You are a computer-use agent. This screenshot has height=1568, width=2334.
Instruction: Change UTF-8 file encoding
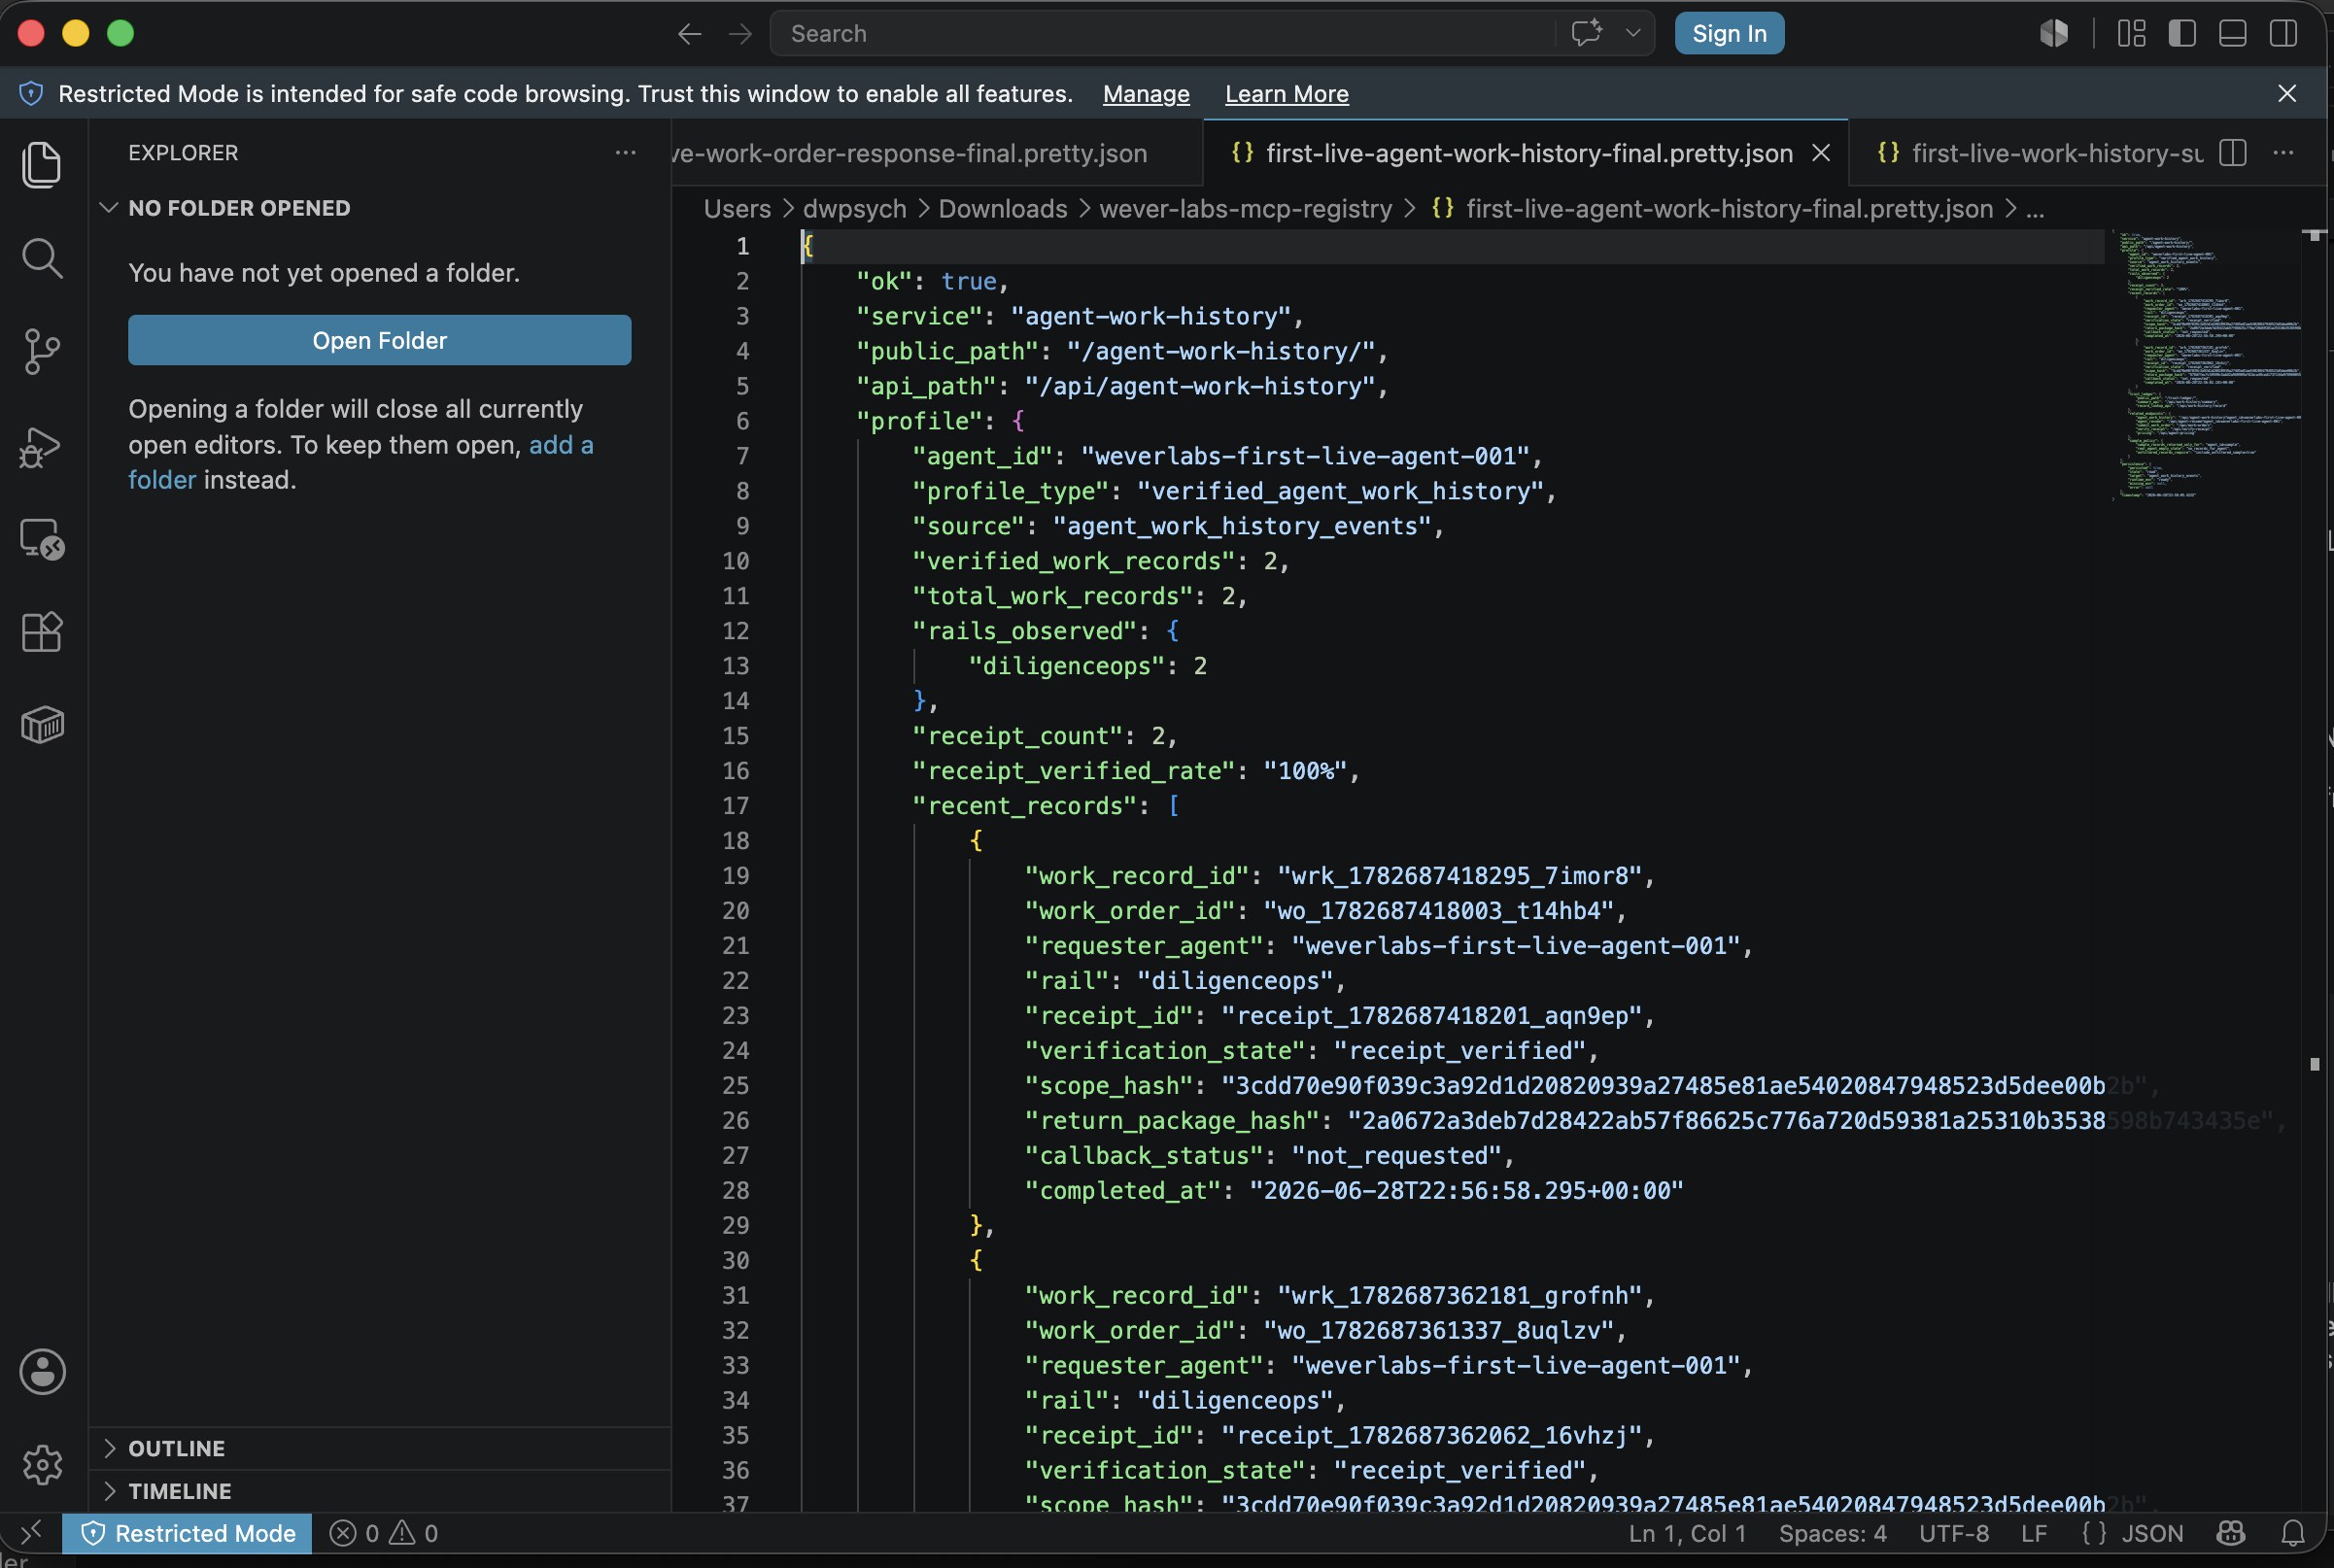point(1953,1533)
